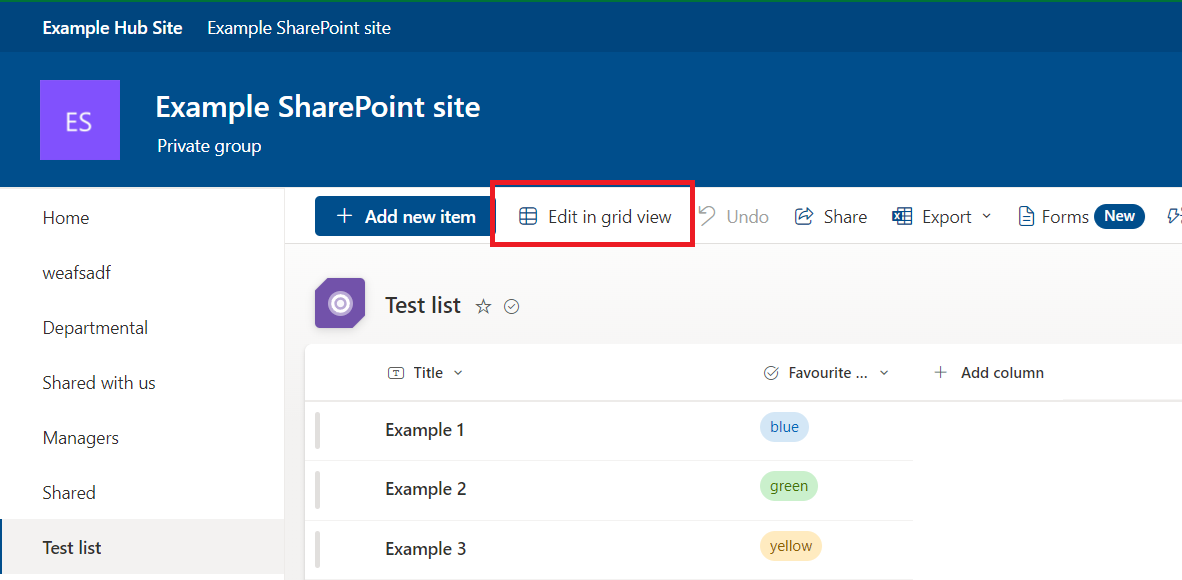The image size is (1182, 580).
Task: Click the lightning automate icon at far right
Action: pos(1176,216)
